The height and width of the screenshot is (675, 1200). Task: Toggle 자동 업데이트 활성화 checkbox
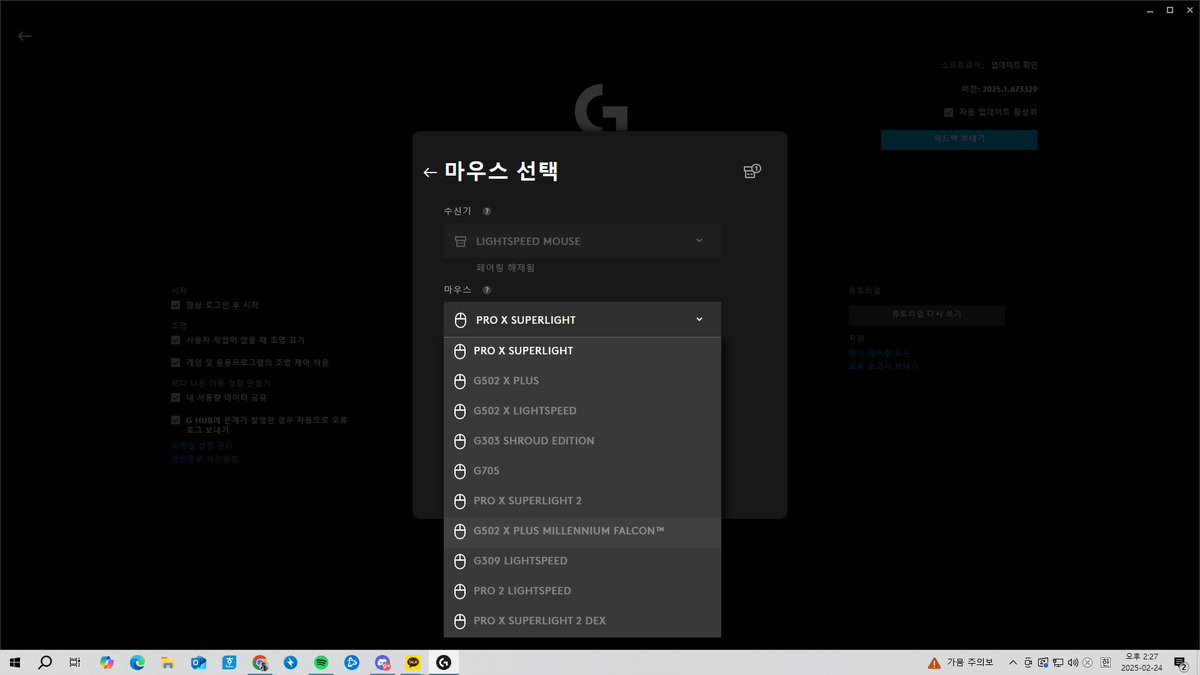click(x=948, y=112)
